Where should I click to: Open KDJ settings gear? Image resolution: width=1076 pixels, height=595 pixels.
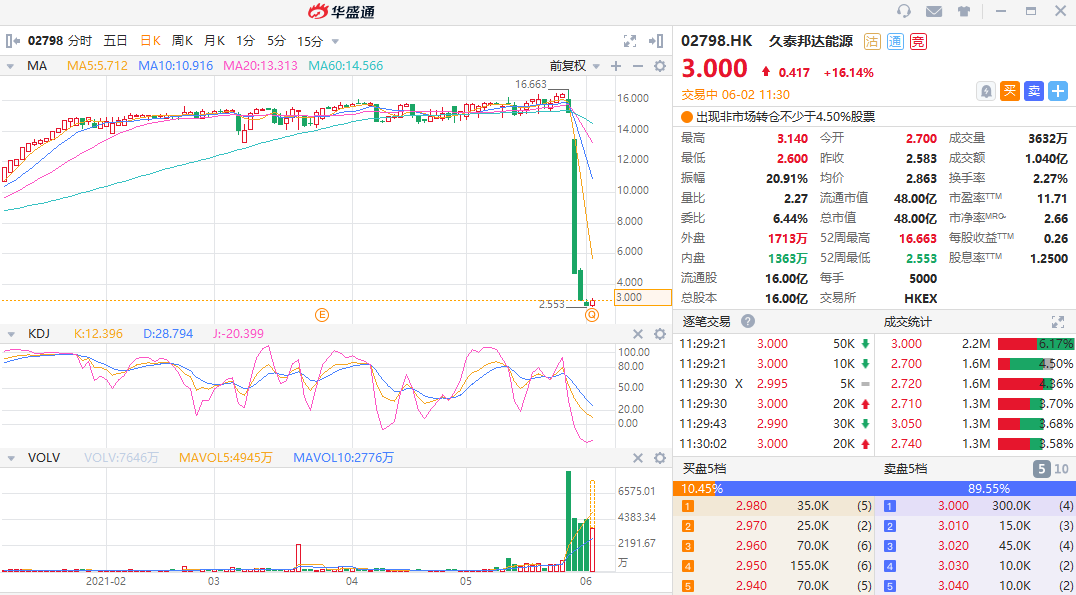point(660,334)
